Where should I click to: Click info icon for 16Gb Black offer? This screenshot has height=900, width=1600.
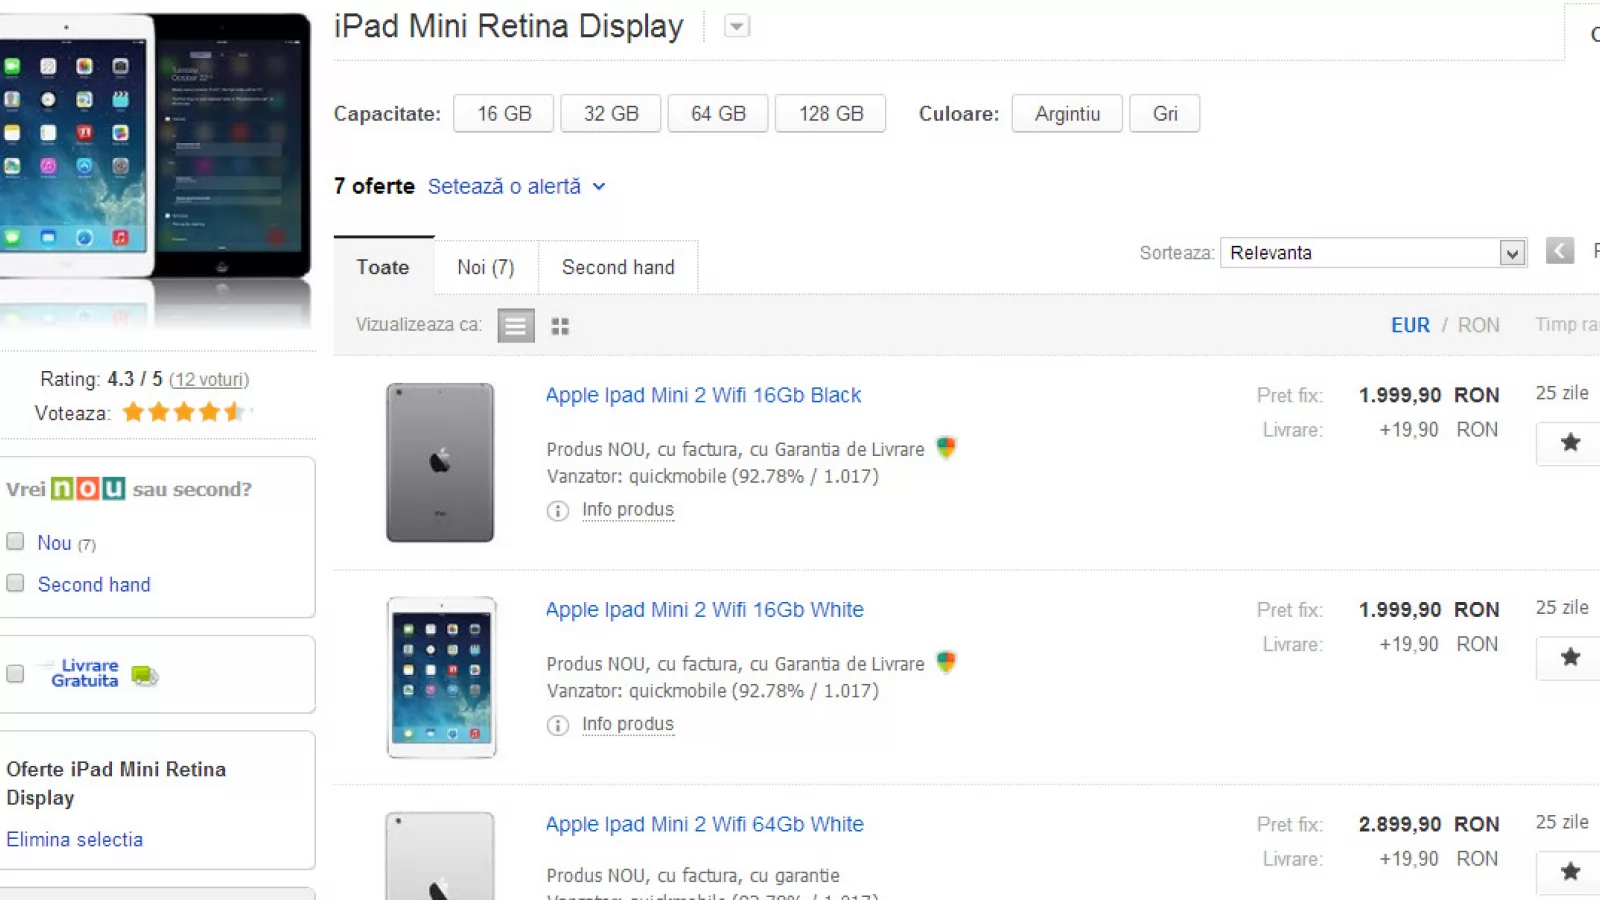(557, 511)
